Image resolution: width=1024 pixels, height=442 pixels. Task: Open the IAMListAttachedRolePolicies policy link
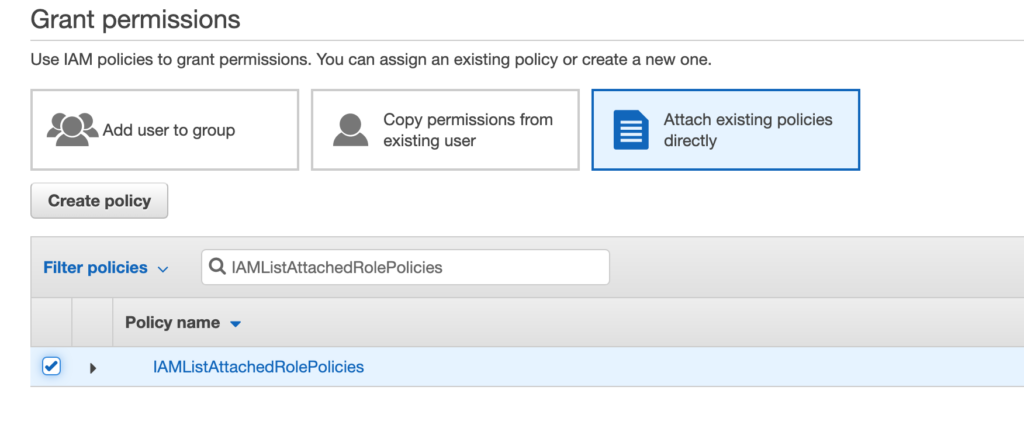258,367
